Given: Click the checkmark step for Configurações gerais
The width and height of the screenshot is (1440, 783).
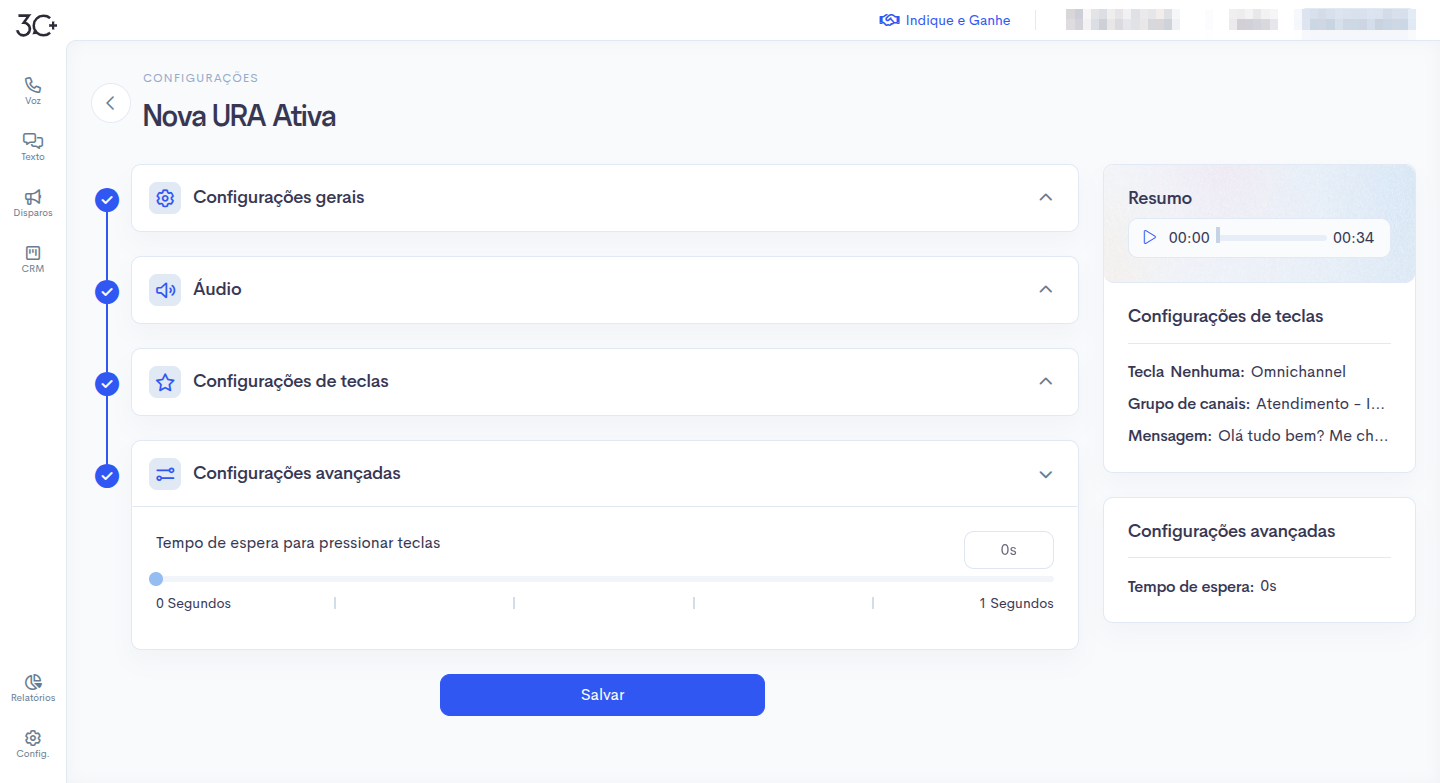Looking at the screenshot, I should click(x=107, y=200).
